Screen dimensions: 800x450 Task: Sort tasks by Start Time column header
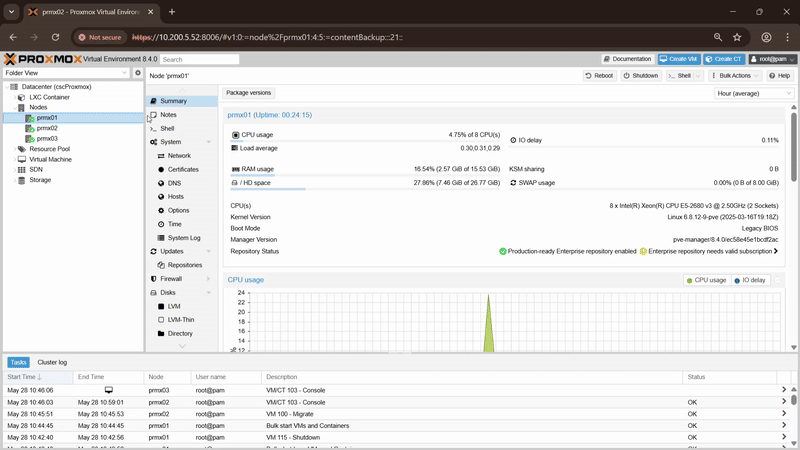coord(38,377)
